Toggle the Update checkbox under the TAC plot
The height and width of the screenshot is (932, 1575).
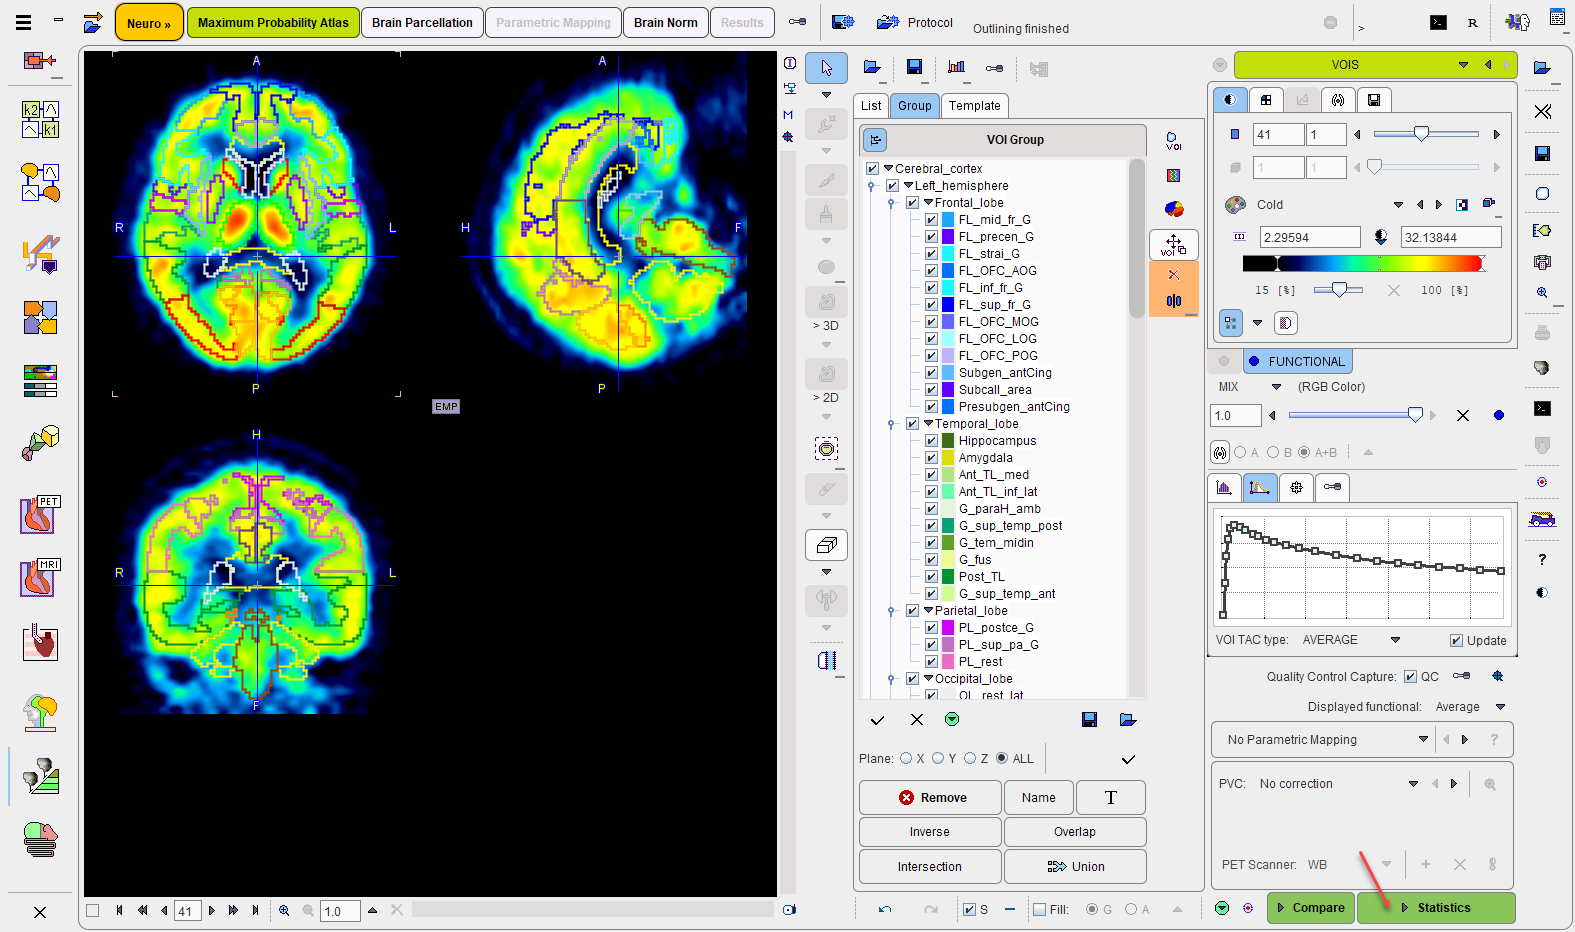point(1456,641)
